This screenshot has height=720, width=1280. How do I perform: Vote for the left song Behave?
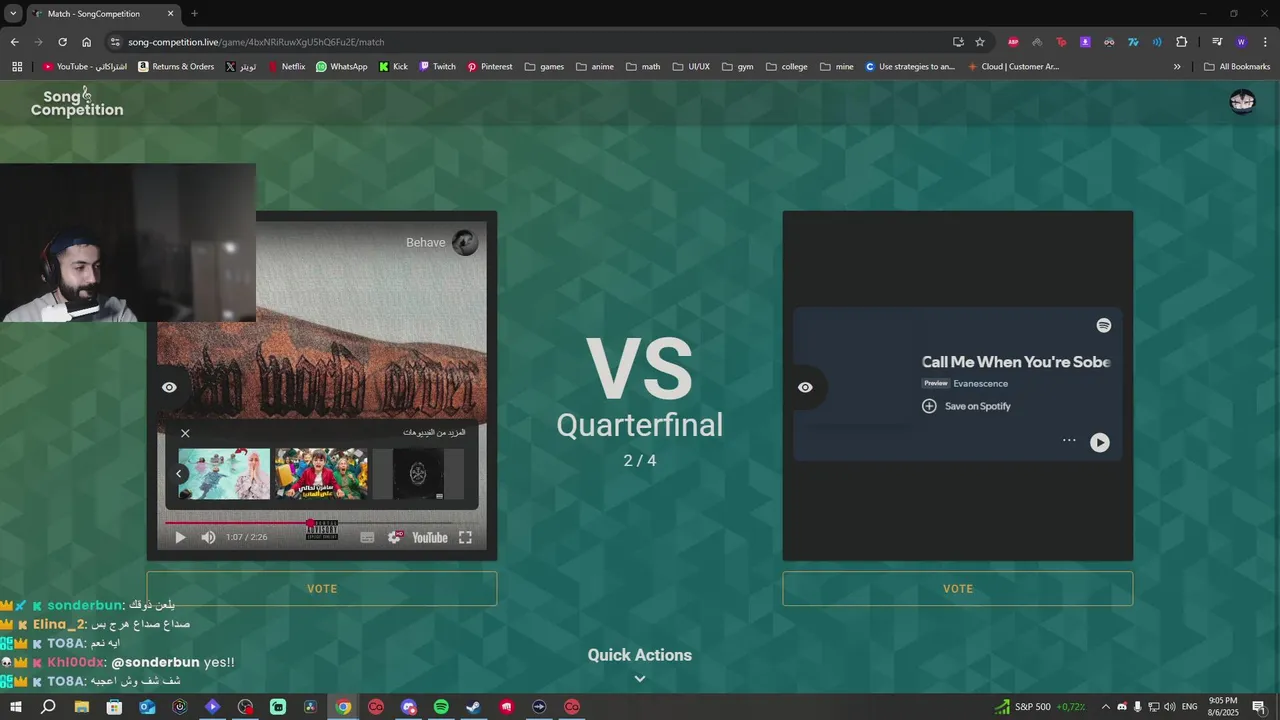coord(322,588)
